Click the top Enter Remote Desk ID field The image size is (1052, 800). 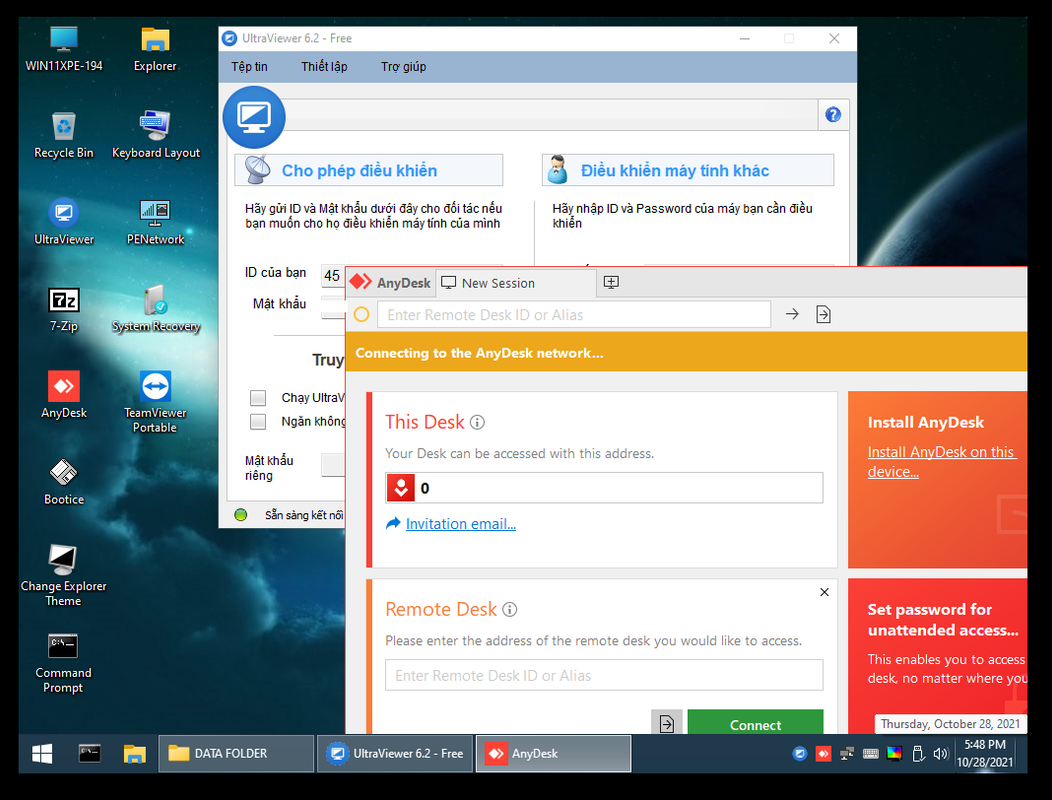[574, 315]
